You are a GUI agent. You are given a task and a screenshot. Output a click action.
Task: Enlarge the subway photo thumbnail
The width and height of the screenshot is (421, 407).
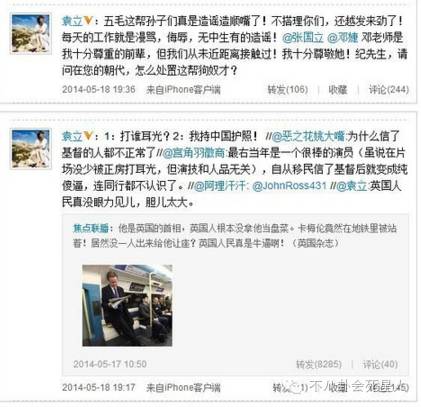click(127, 305)
